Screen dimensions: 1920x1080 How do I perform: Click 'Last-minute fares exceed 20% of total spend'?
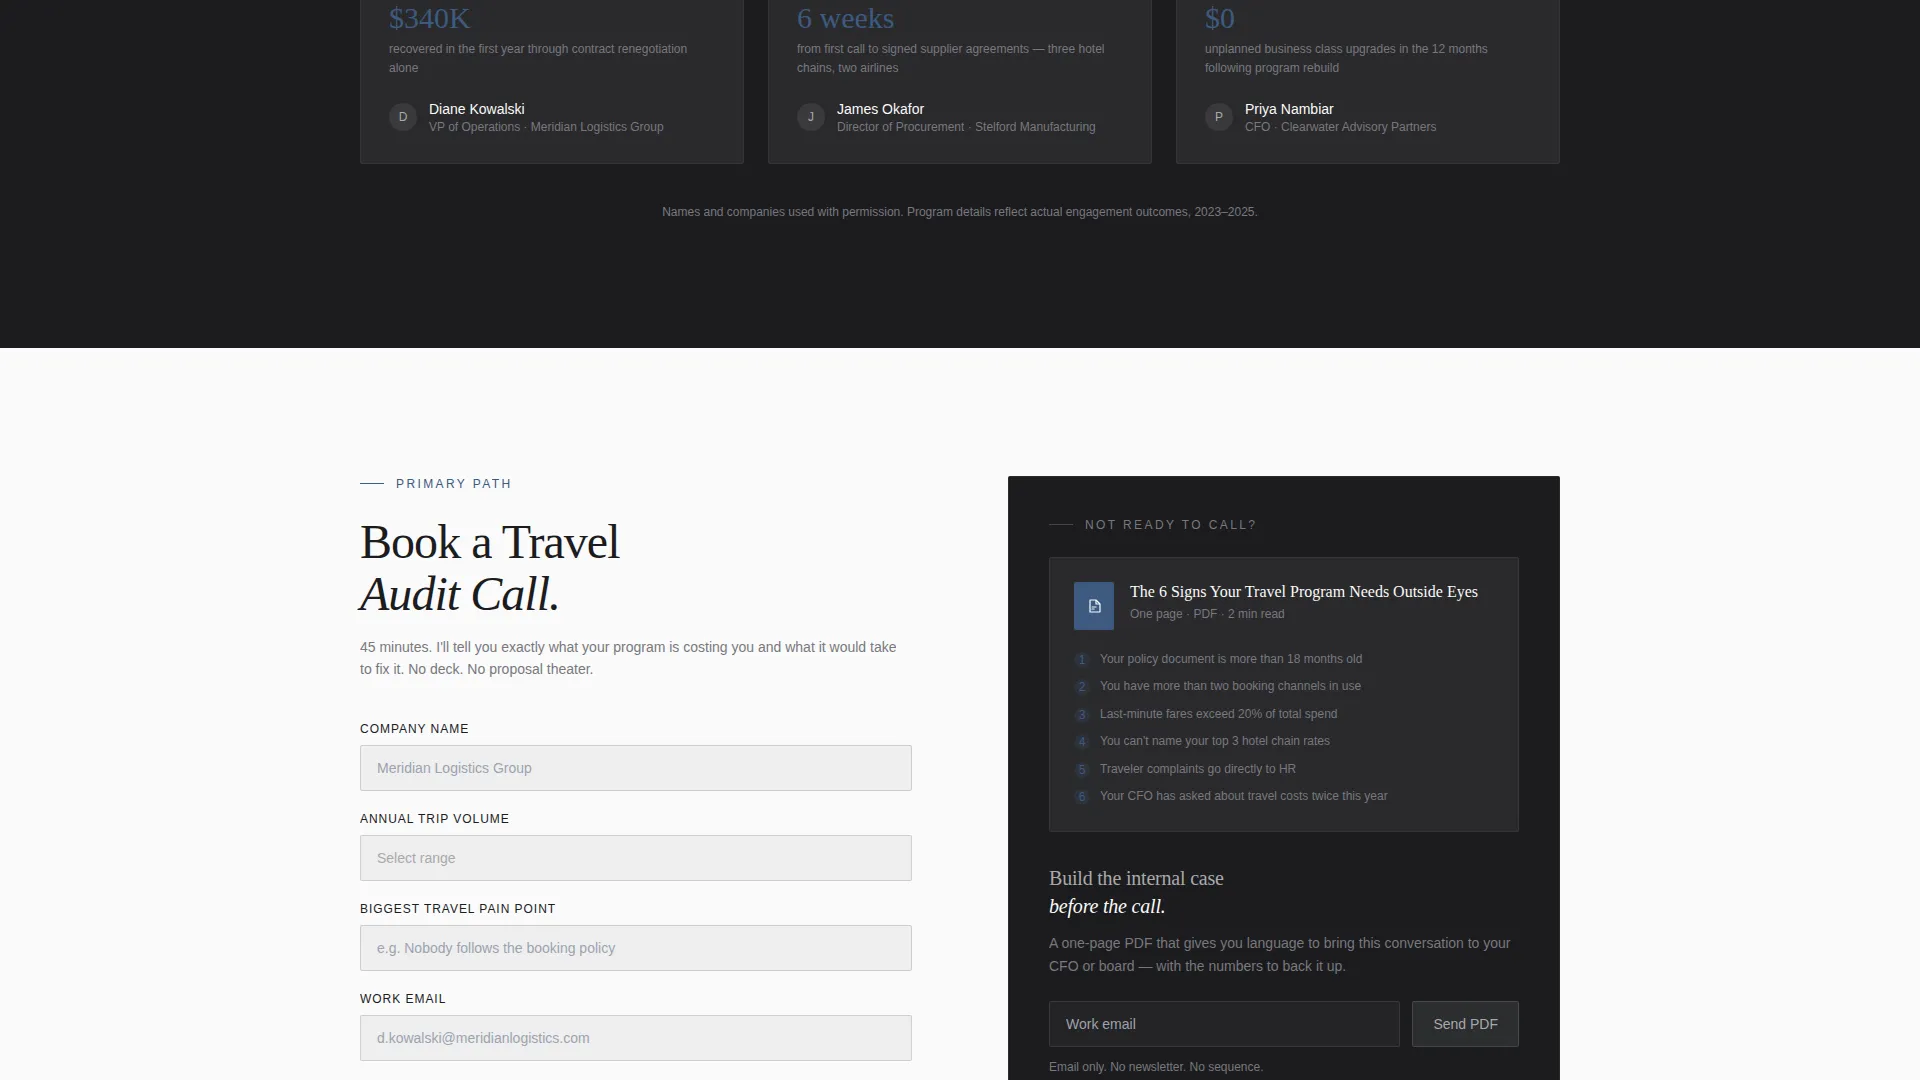coord(1218,714)
